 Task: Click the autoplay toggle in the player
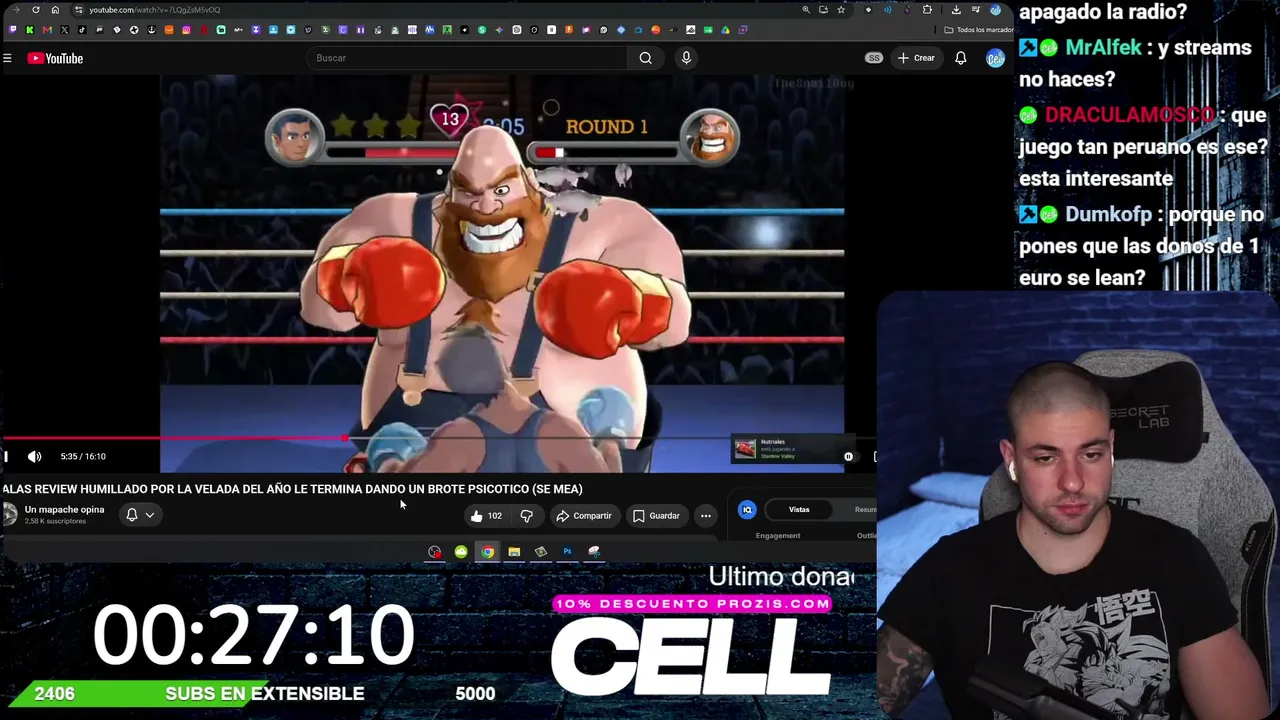[x=848, y=457]
